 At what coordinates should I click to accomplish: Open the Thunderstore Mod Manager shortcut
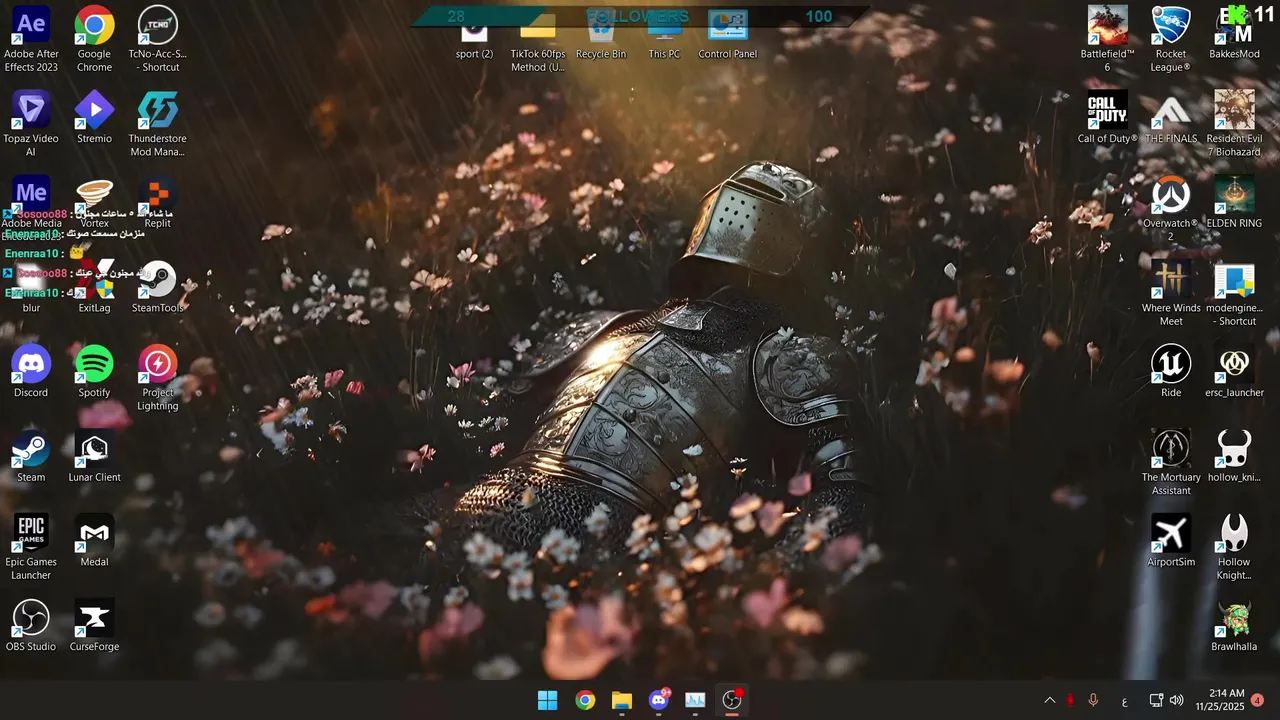(x=157, y=125)
